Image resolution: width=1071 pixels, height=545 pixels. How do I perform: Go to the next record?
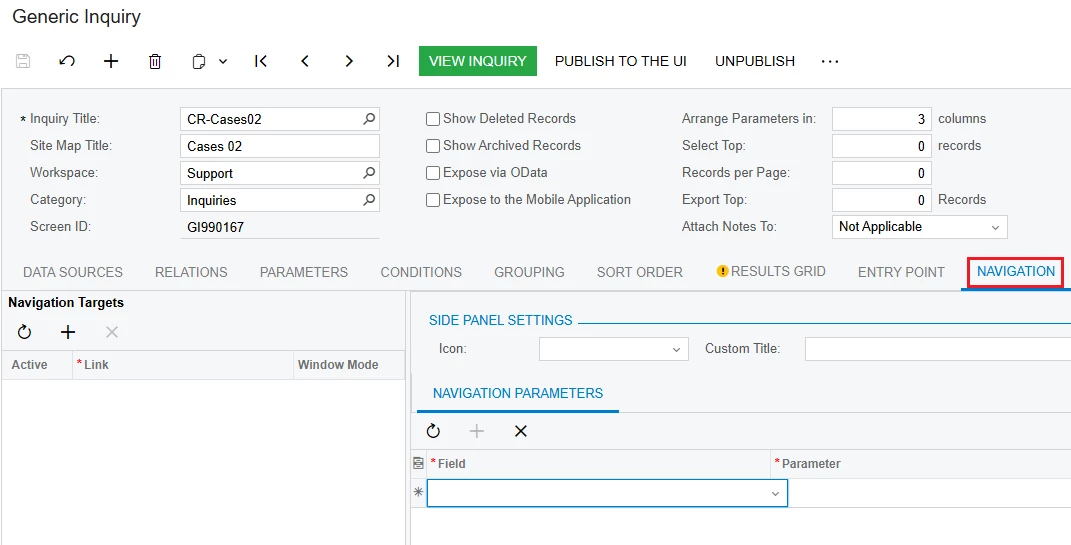point(349,61)
